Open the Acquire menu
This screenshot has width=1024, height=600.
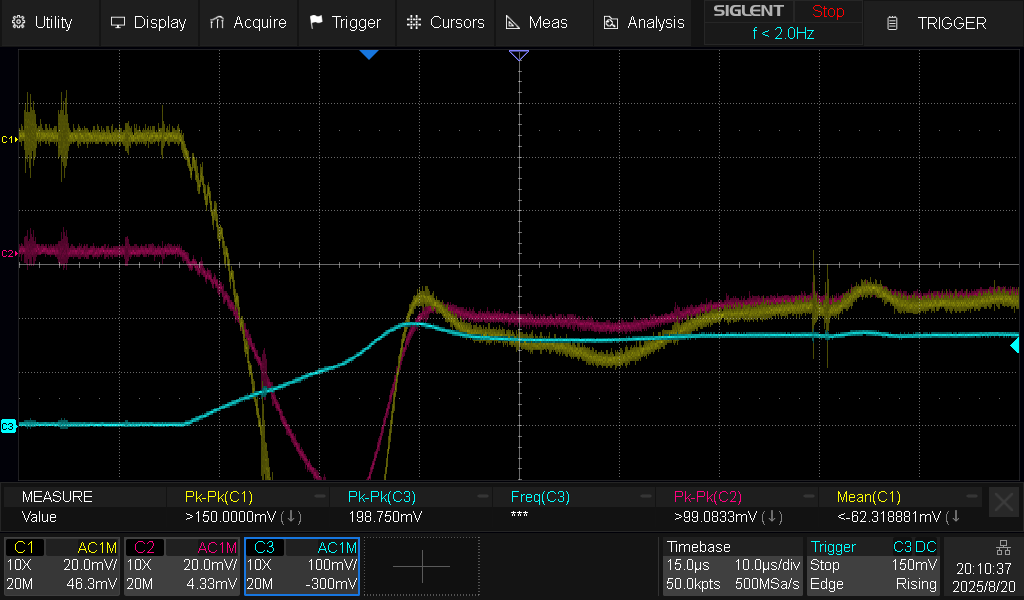(x=248, y=22)
